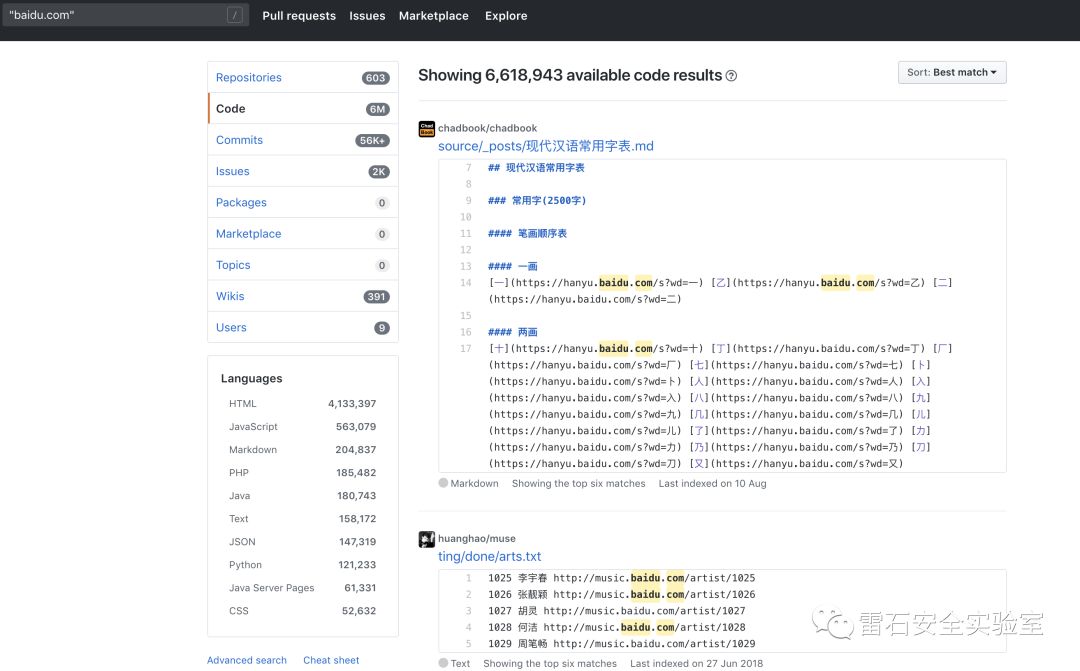This screenshot has width=1080, height=671.
Task: Open the Sort: Best match dropdown
Action: click(951, 73)
